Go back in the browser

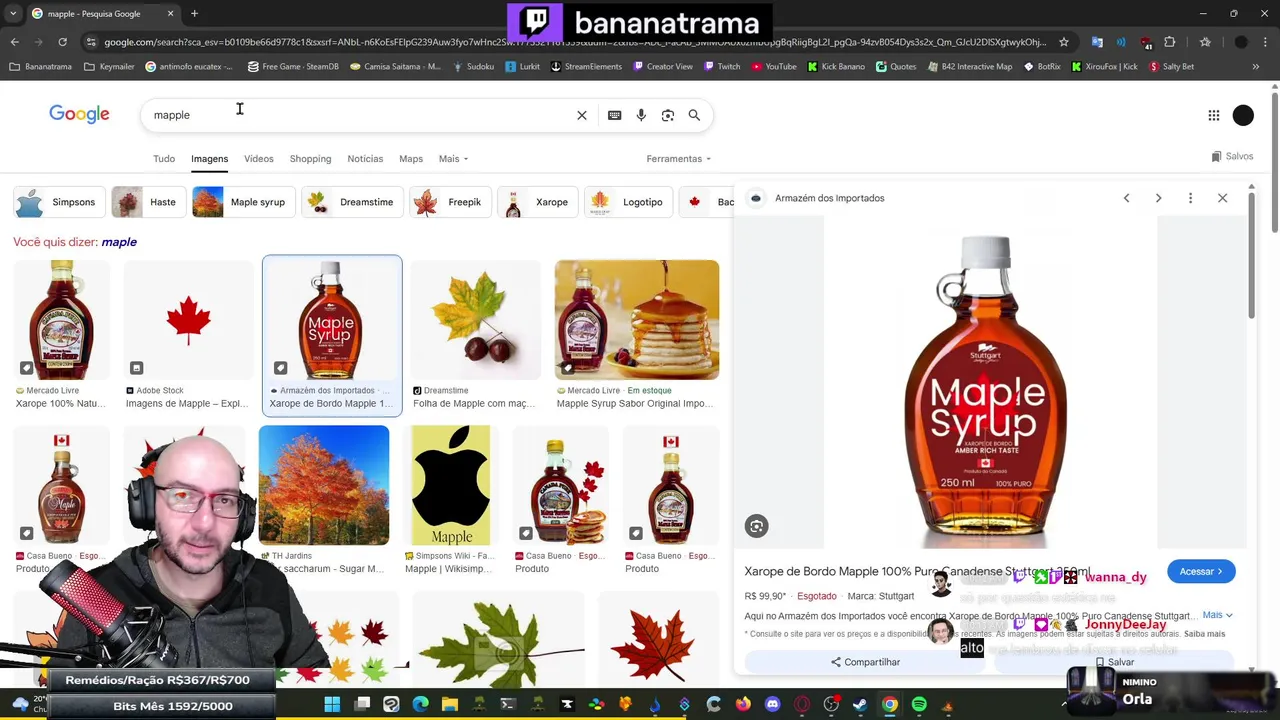(14, 42)
